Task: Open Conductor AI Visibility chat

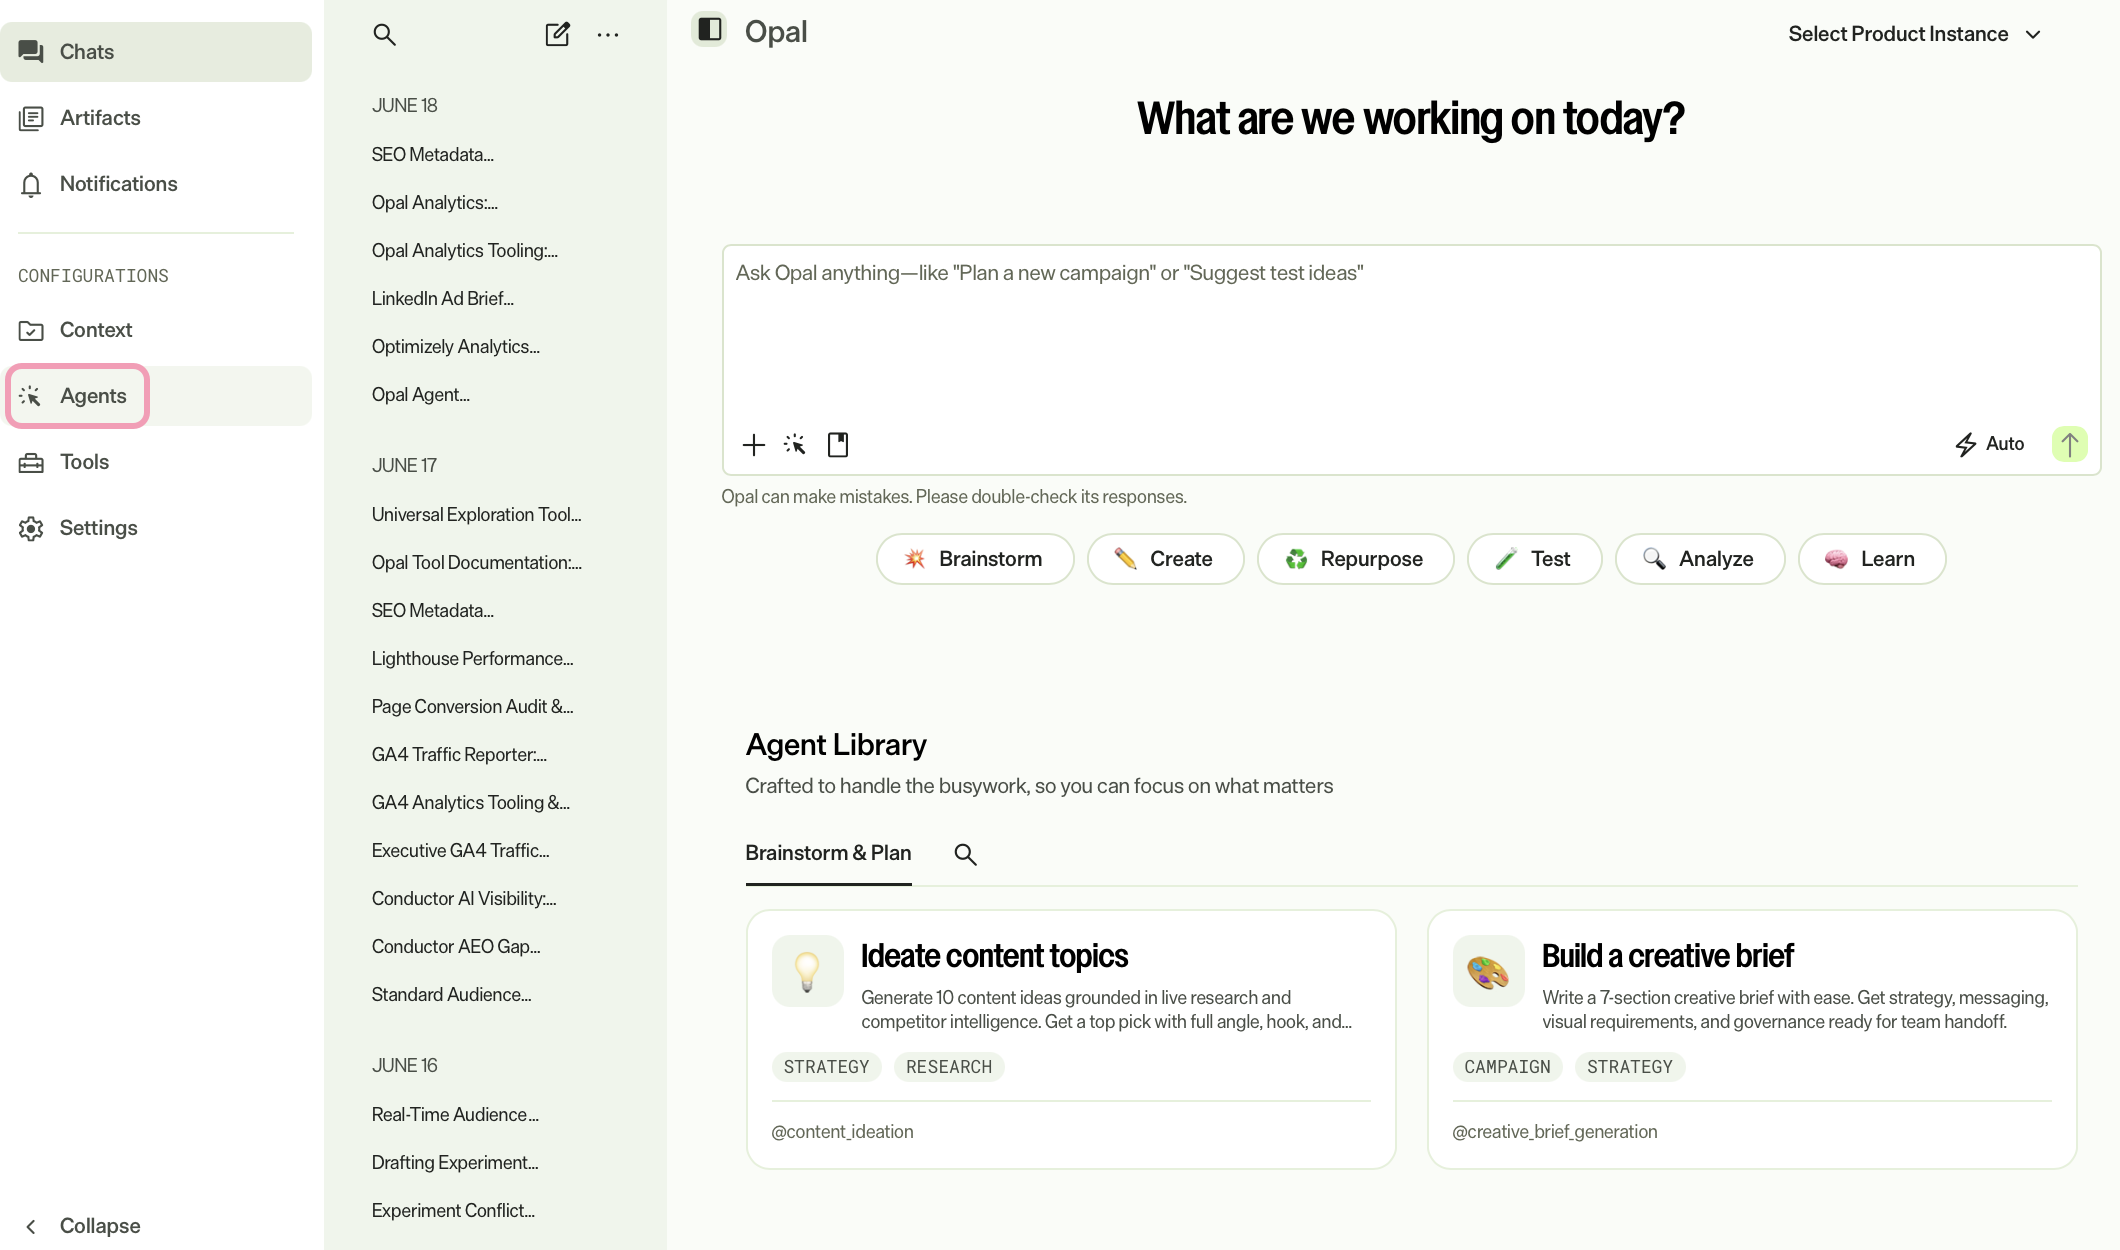Action: [x=464, y=899]
